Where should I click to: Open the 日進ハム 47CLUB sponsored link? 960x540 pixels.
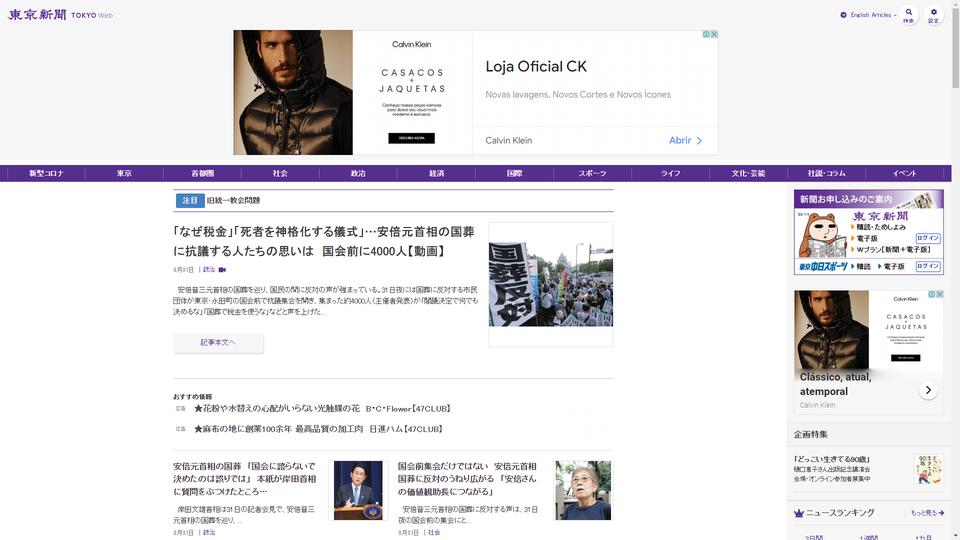pyautogui.click(x=318, y=429)
